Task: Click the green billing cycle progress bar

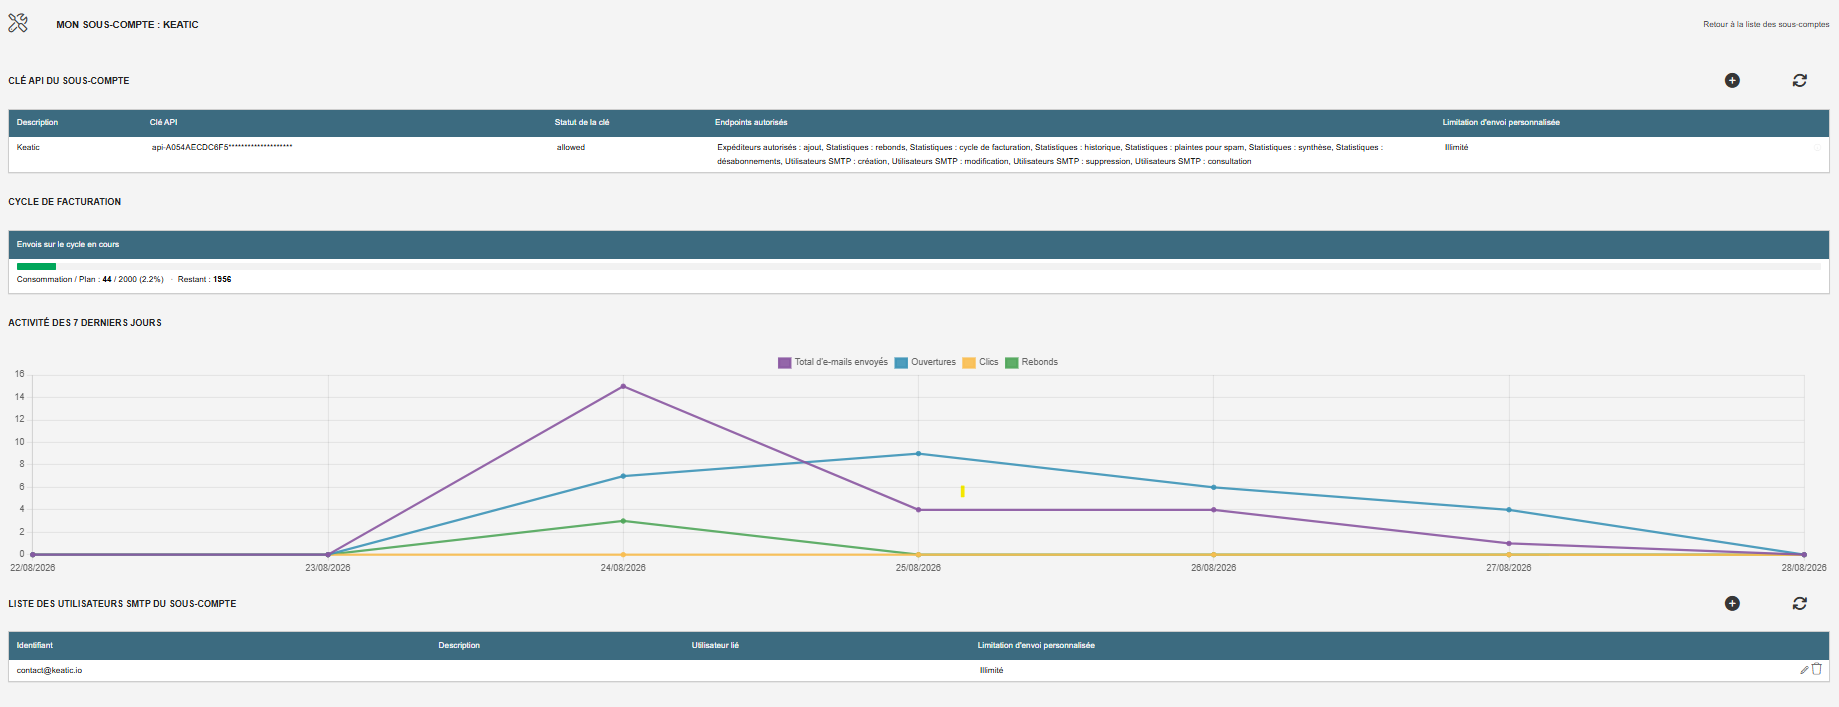Action: click(x=36, y=266)
